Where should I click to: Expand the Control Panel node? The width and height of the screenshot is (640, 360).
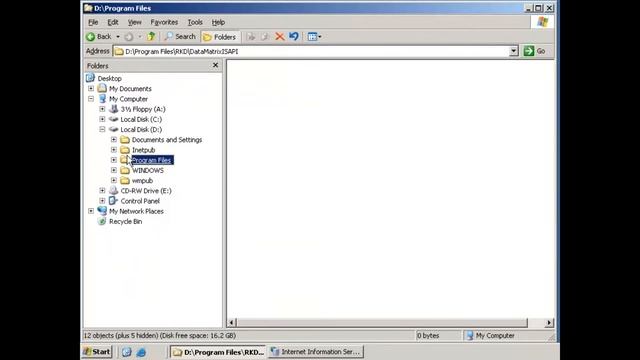102,201
